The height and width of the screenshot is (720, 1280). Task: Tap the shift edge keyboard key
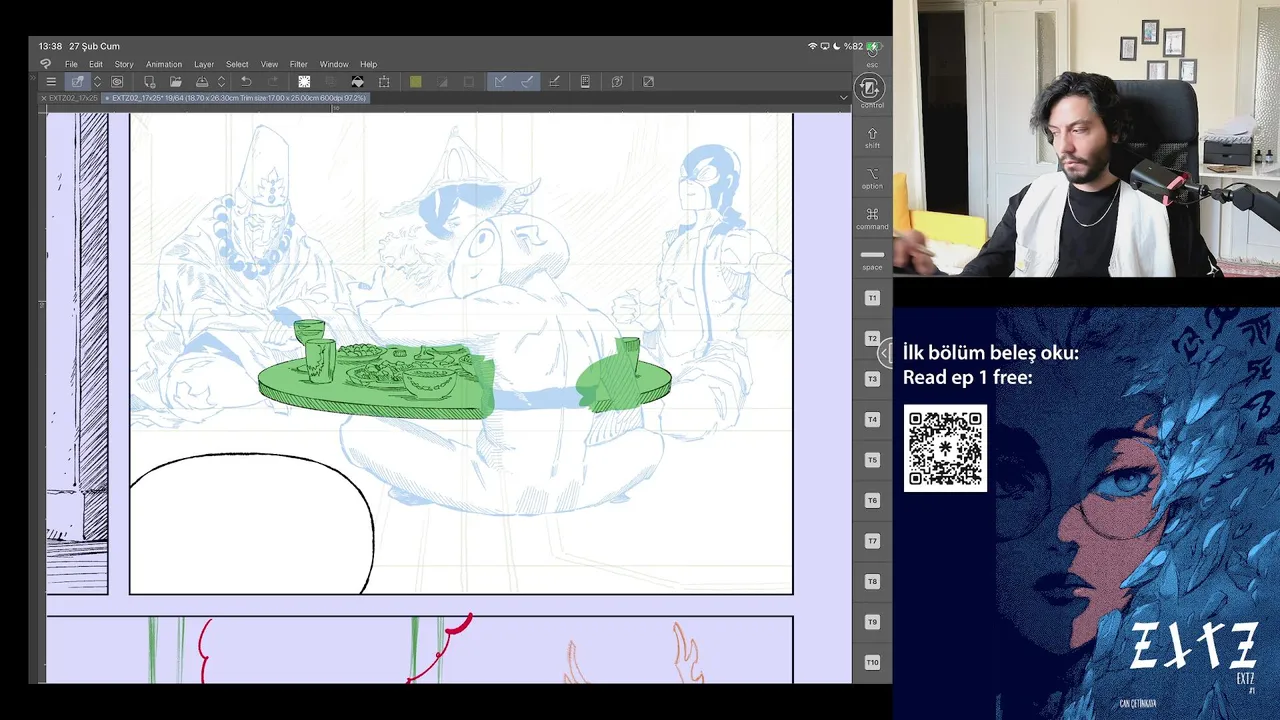872,138
